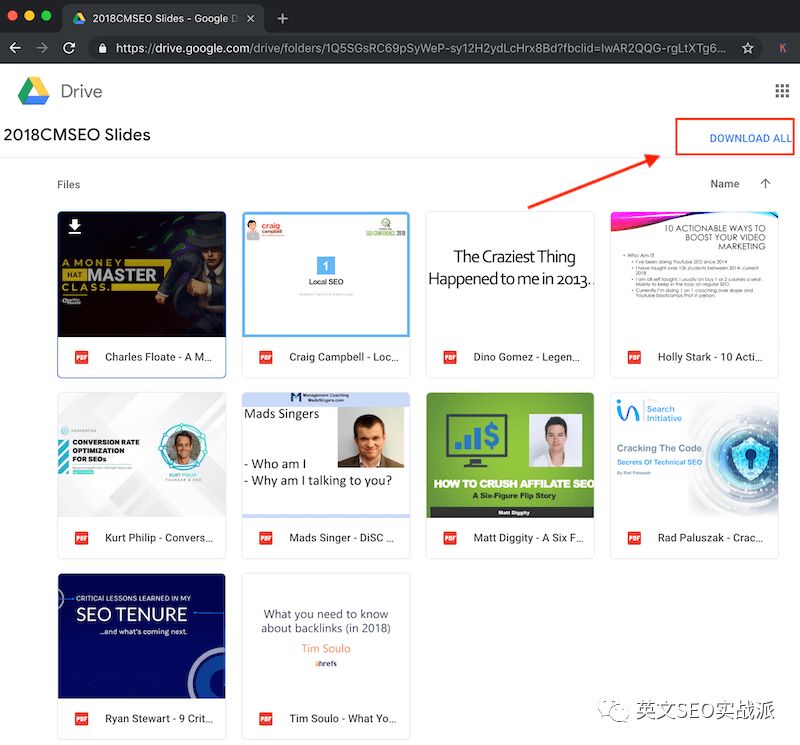The height and width of the screenshot is (745, 800).
Task: Click the 'Drive' wordmark text
Action: 82,91
